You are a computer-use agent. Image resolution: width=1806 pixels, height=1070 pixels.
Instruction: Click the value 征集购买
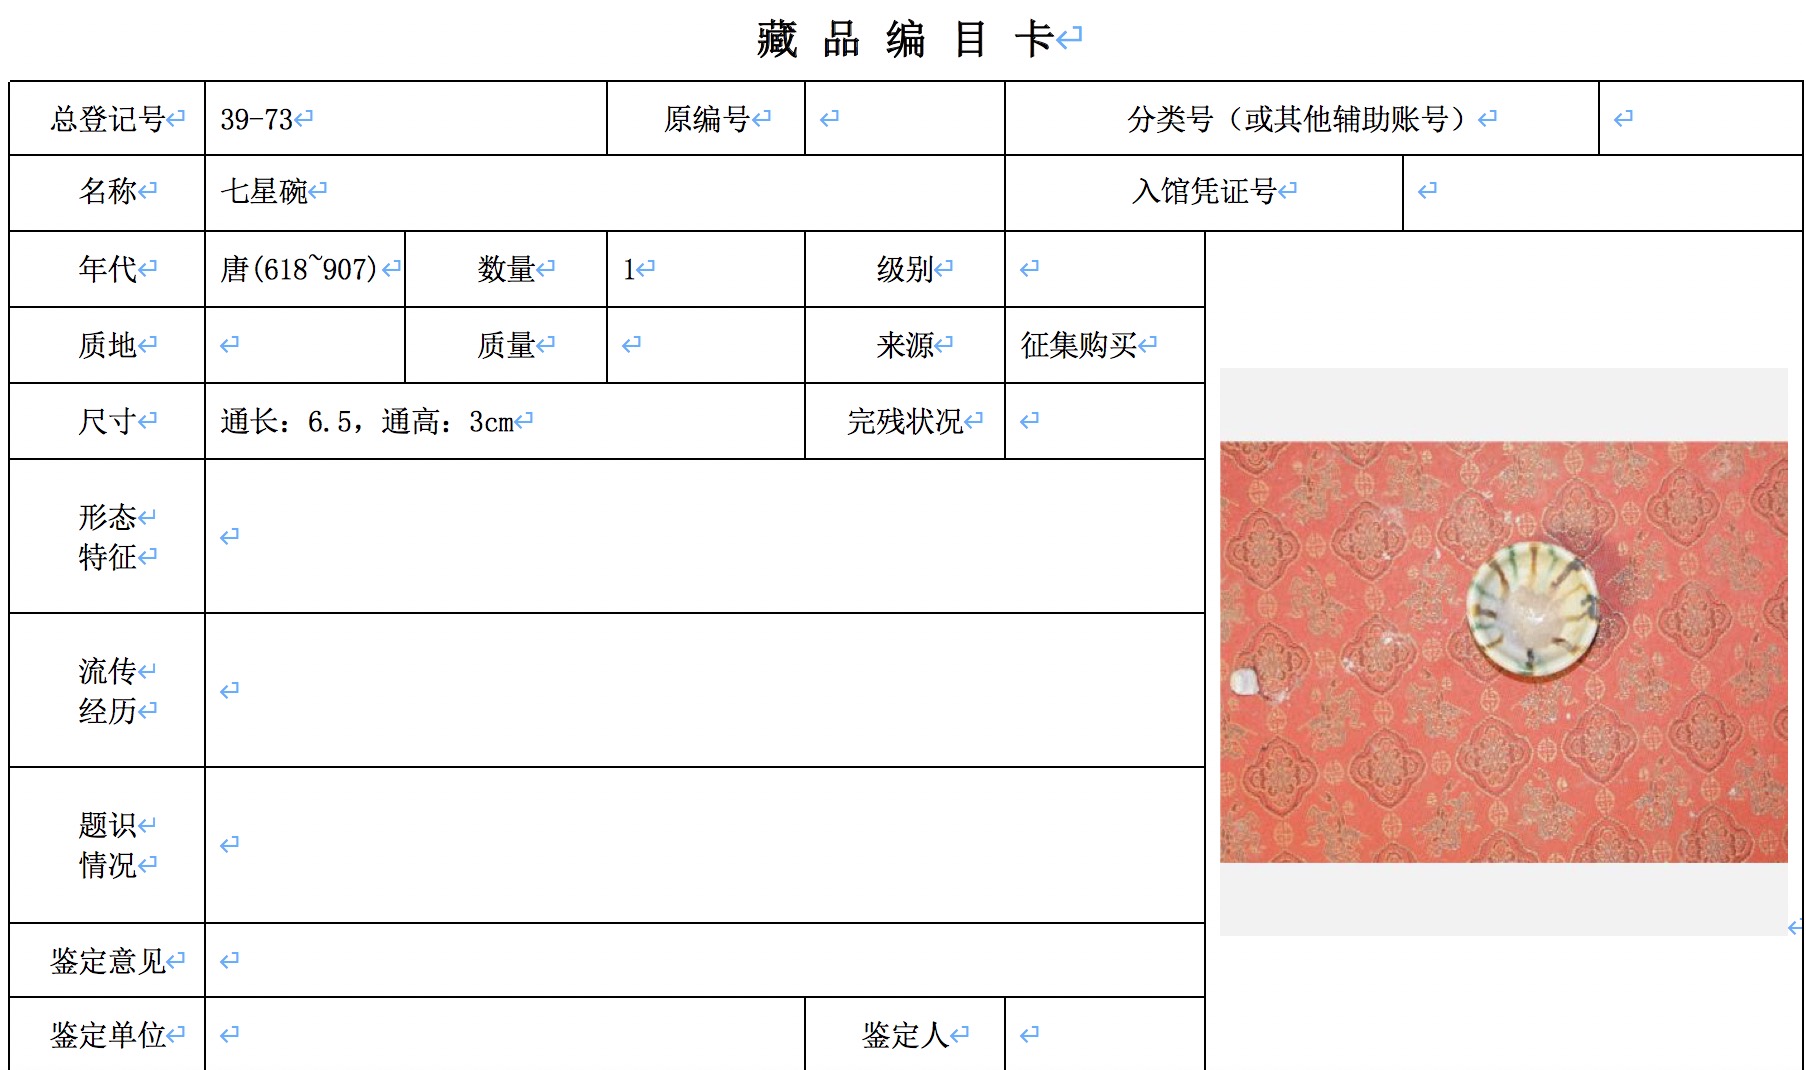(1078, 345)
